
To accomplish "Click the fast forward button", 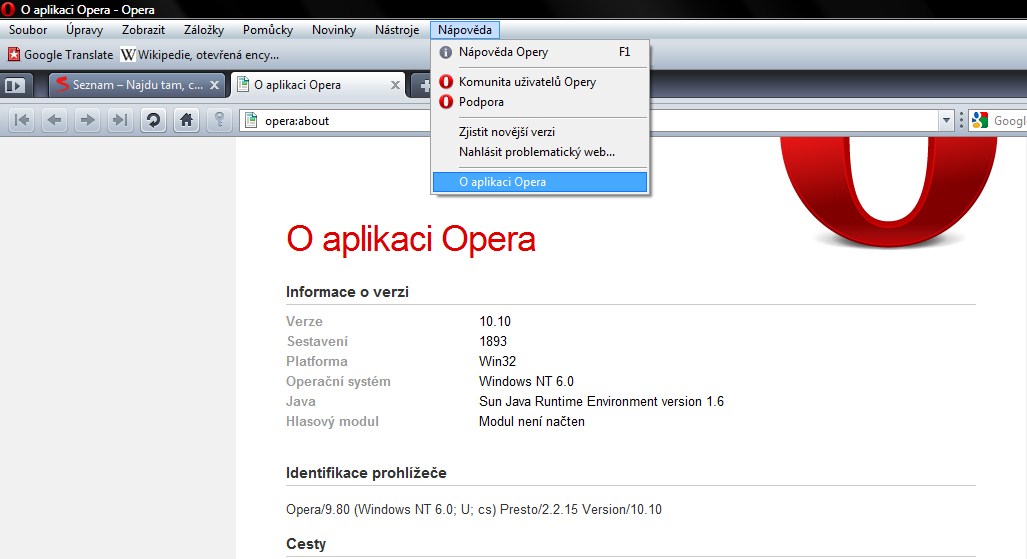I will (x=120, y=120).
